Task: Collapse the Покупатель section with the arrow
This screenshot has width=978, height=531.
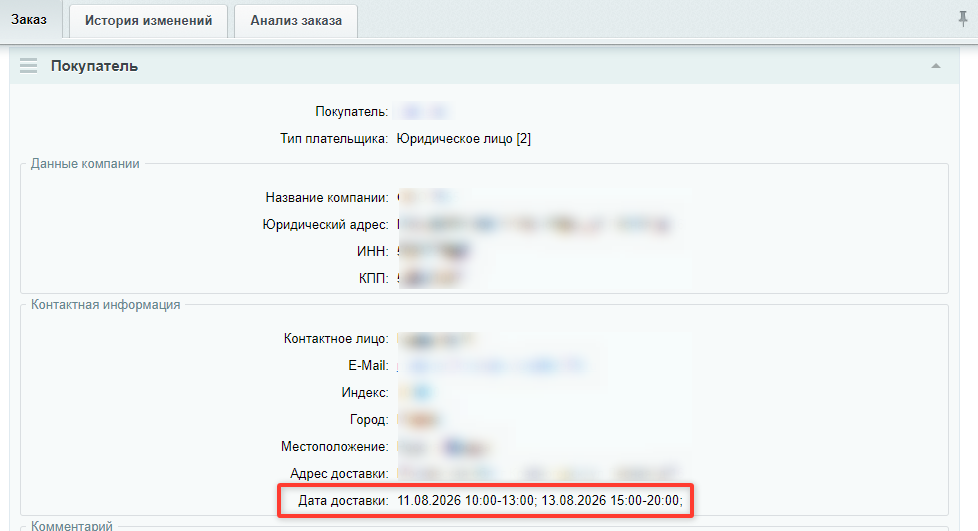Action: (936, 66)
